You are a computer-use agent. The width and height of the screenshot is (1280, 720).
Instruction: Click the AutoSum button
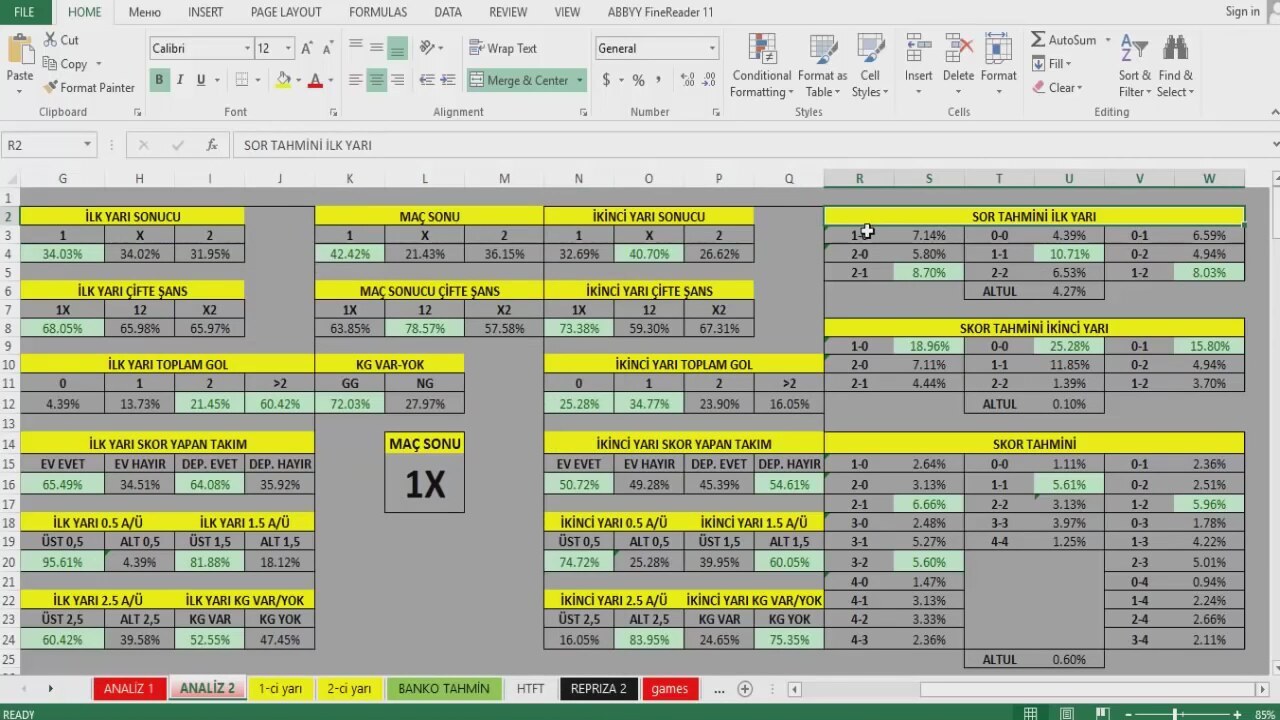1063,40
